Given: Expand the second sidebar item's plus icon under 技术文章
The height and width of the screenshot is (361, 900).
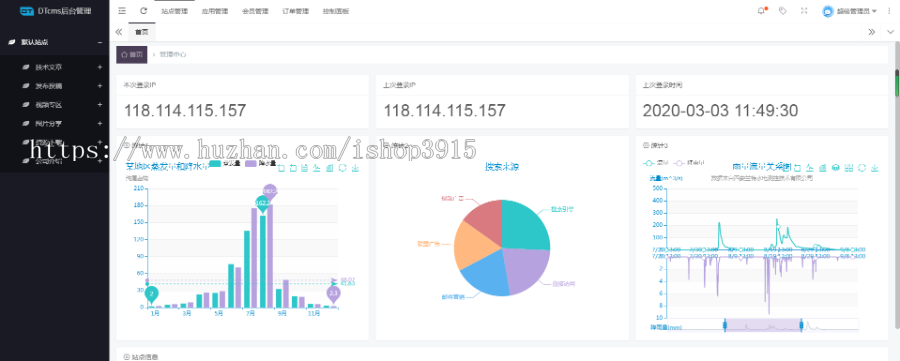Looking at the screenshot, I should tap(100, 86).
